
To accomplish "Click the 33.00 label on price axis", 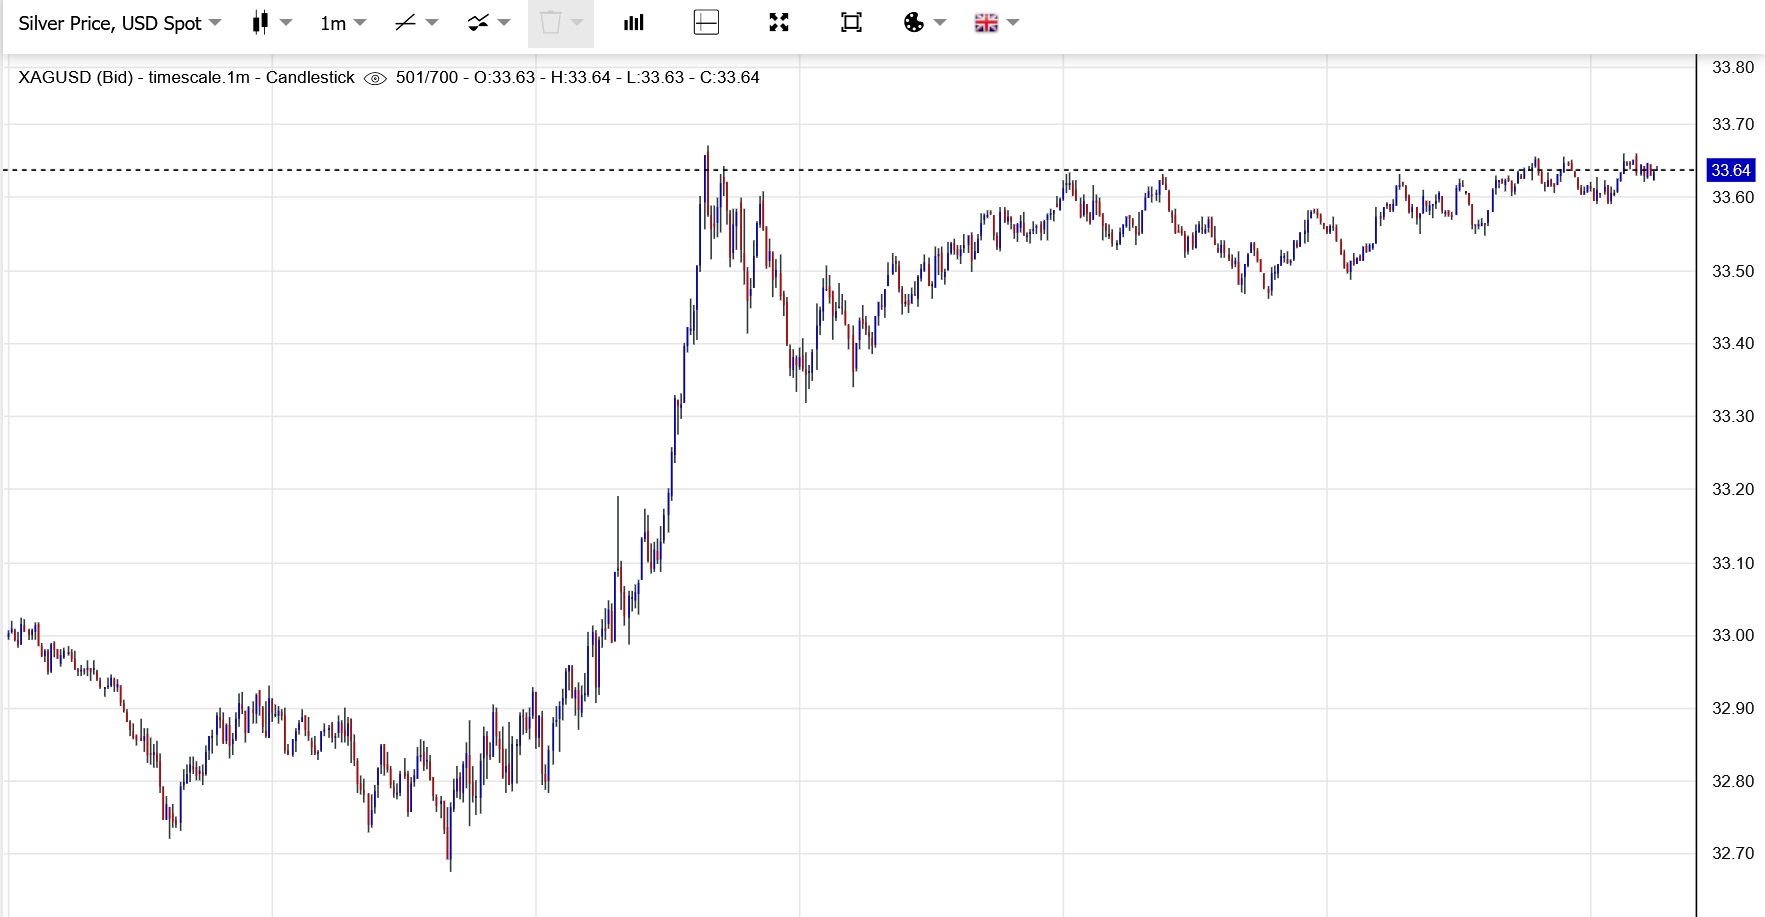I will tap(1732, 636).
